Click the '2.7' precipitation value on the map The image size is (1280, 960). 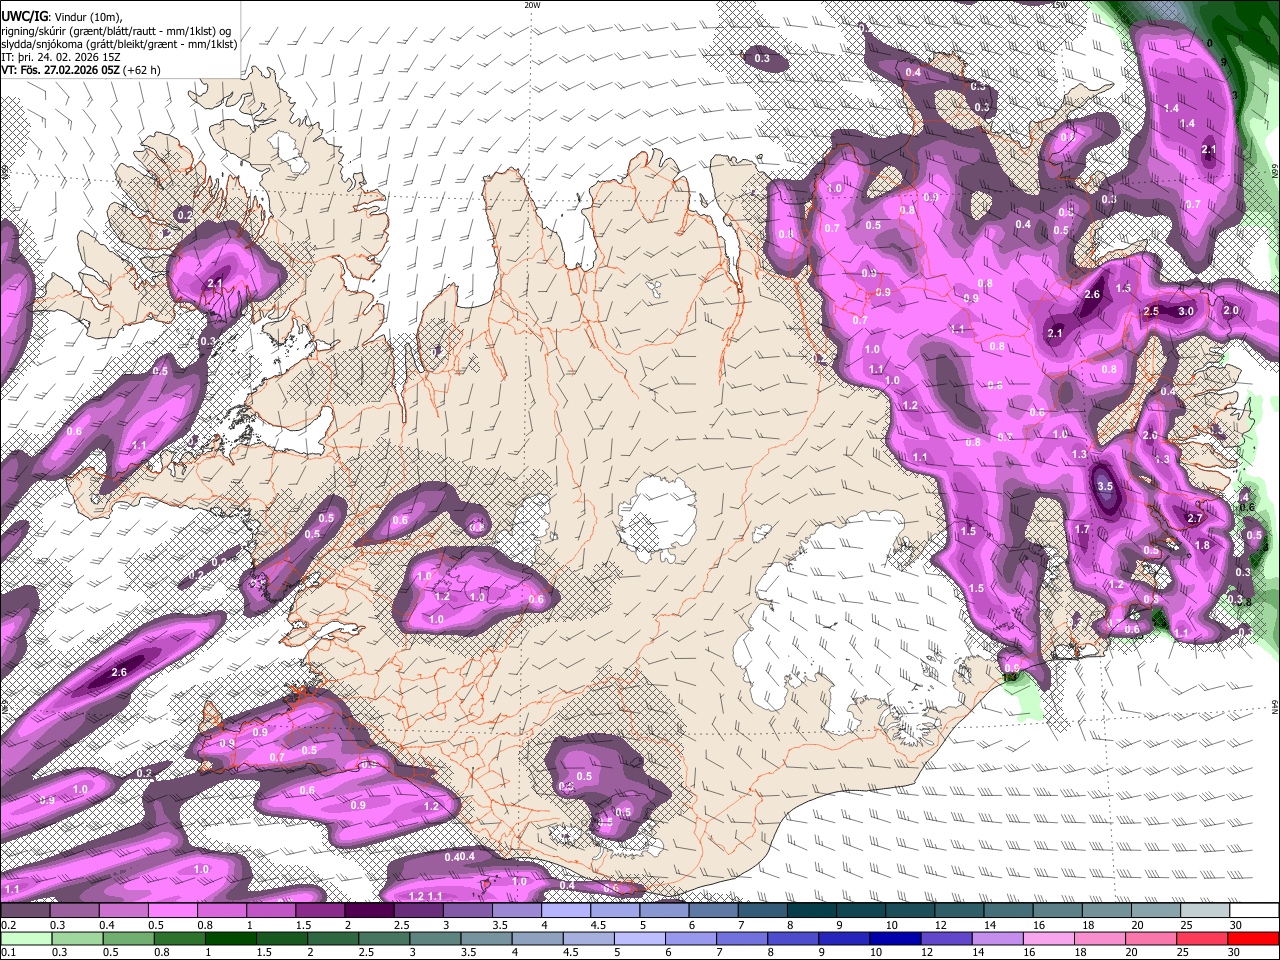1194,519
